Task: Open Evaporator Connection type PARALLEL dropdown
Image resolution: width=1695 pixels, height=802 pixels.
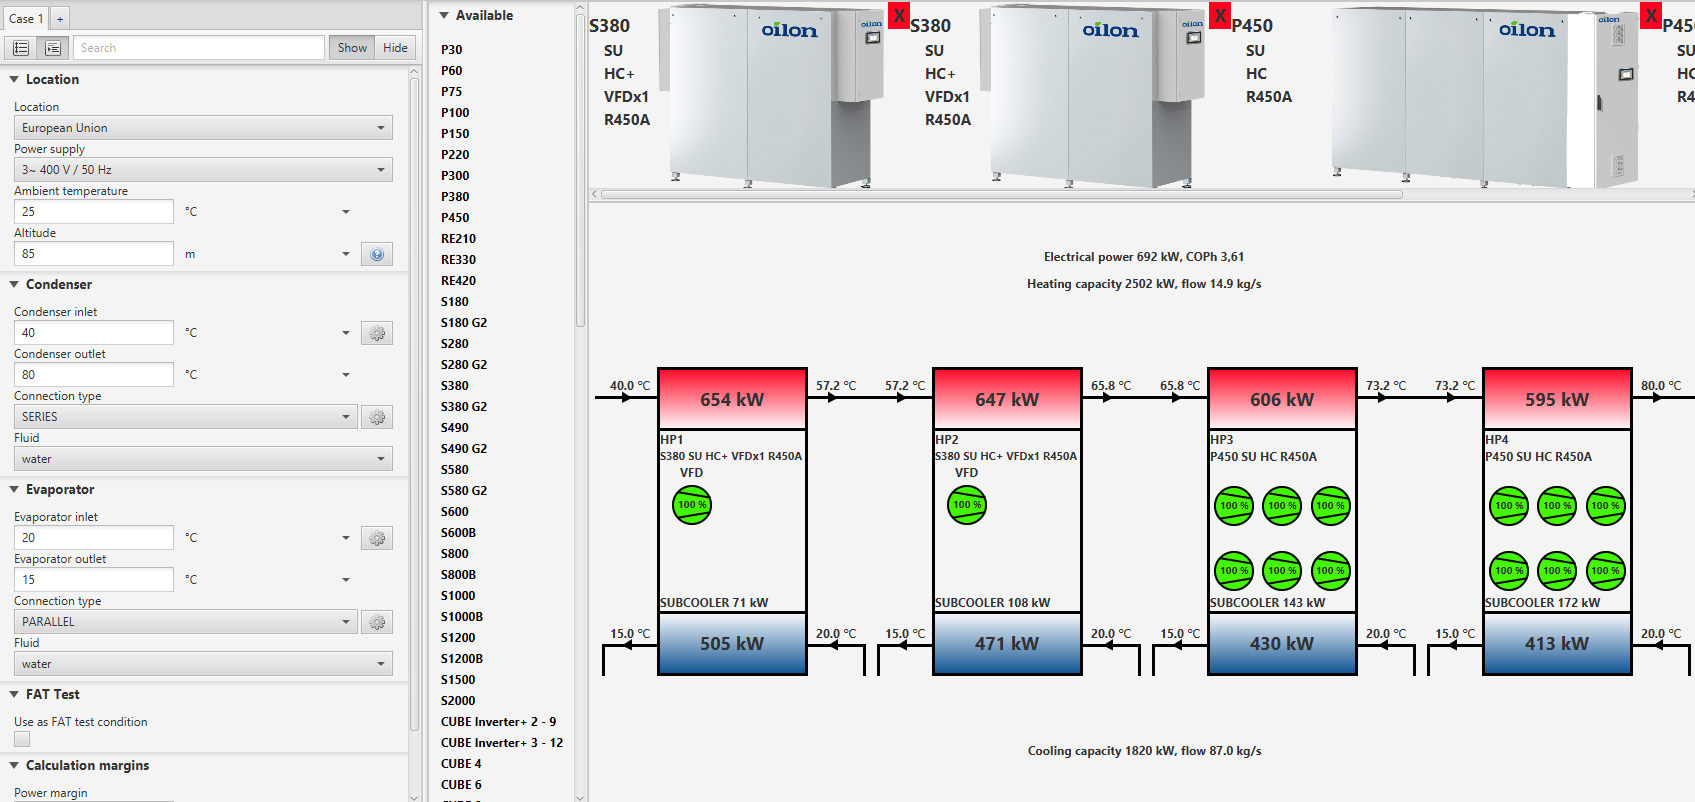Action: 185,622
